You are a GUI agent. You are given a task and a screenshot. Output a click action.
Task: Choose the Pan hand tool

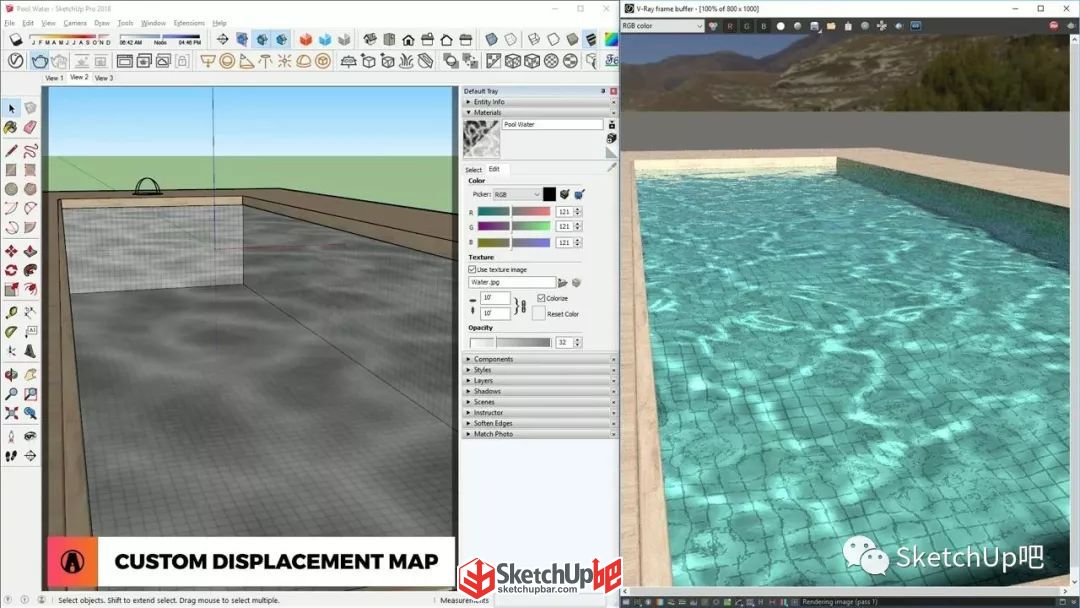click(x=30, y=375)
